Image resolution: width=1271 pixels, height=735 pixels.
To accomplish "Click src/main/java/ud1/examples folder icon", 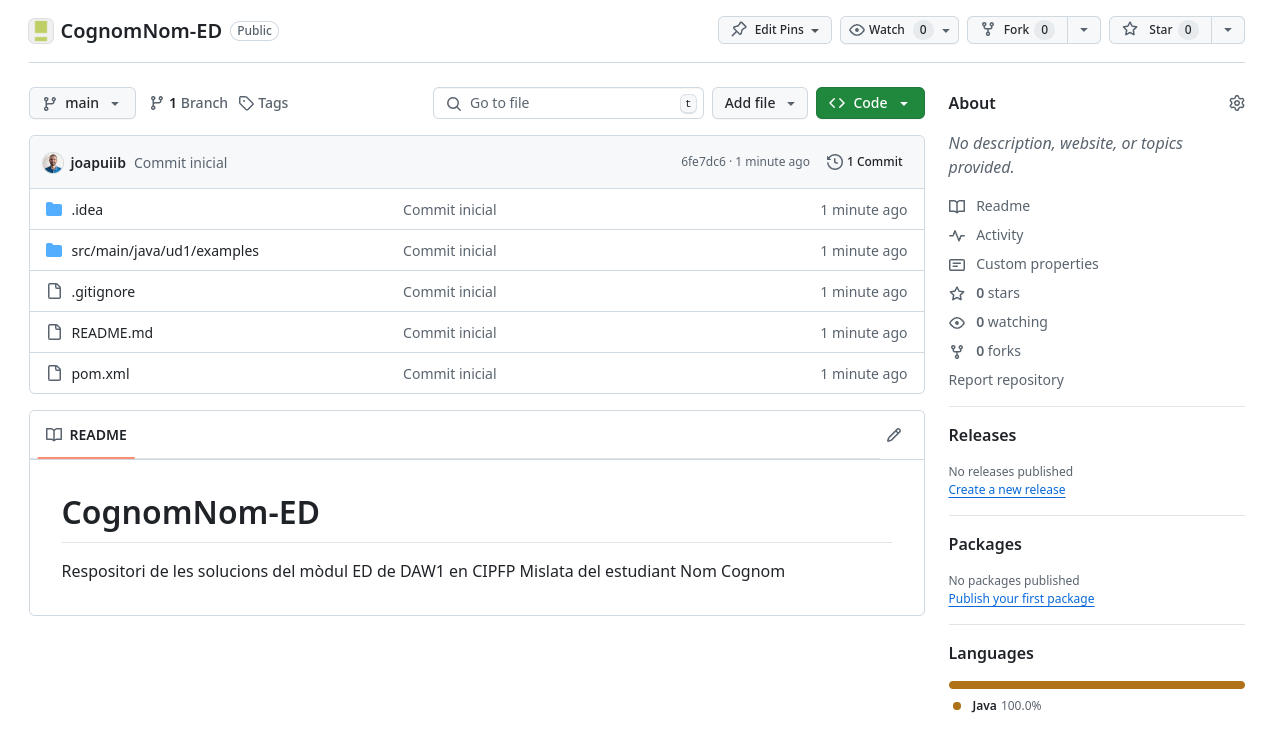I will coord(54,250).
